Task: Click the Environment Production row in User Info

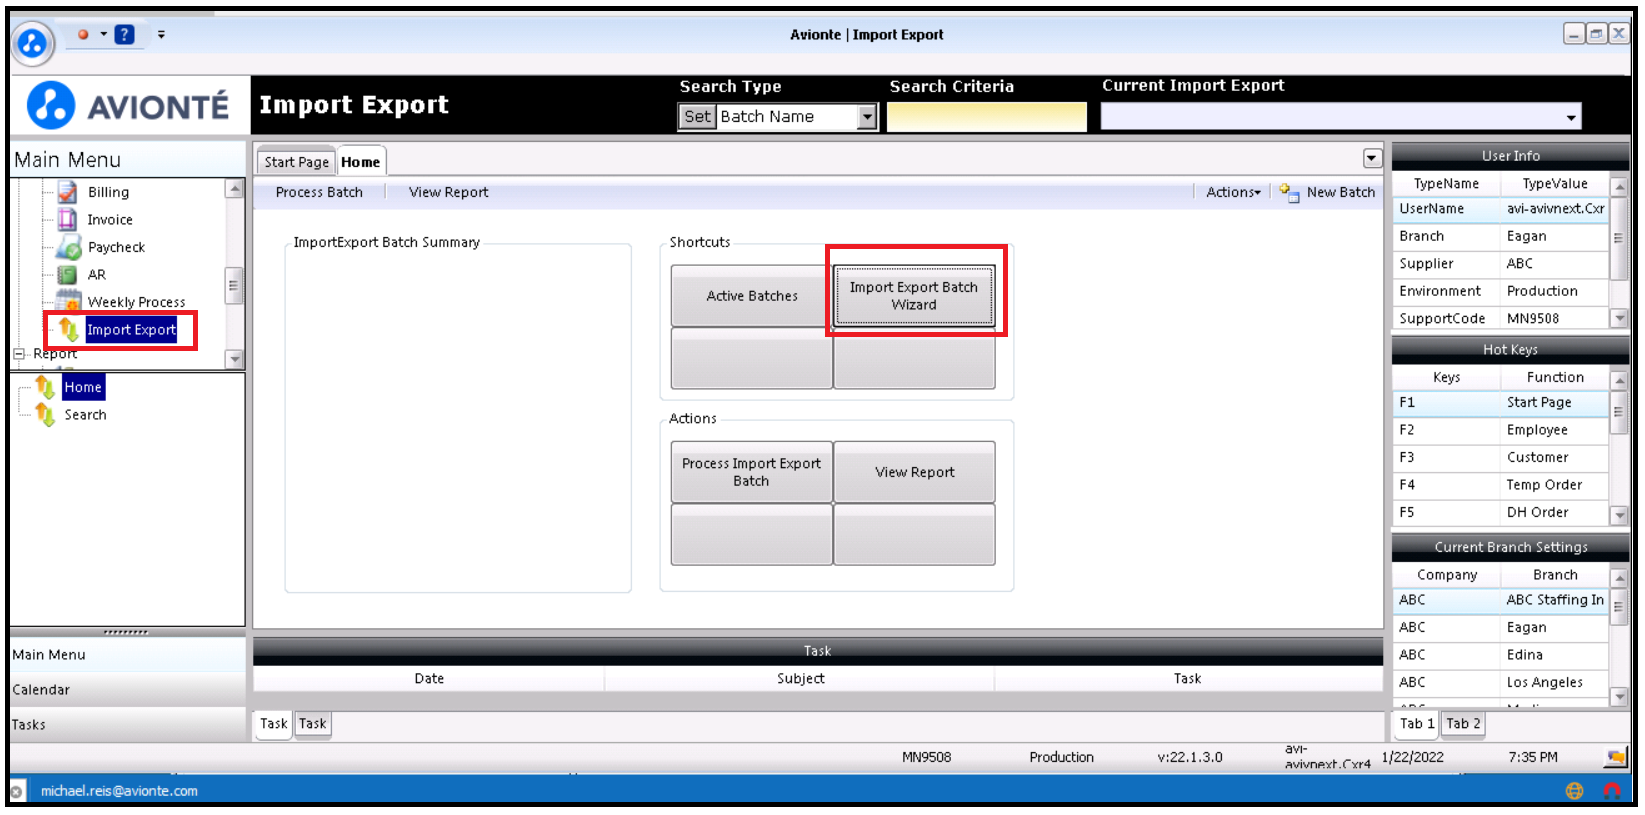Action: click(x=1500, y=291)
